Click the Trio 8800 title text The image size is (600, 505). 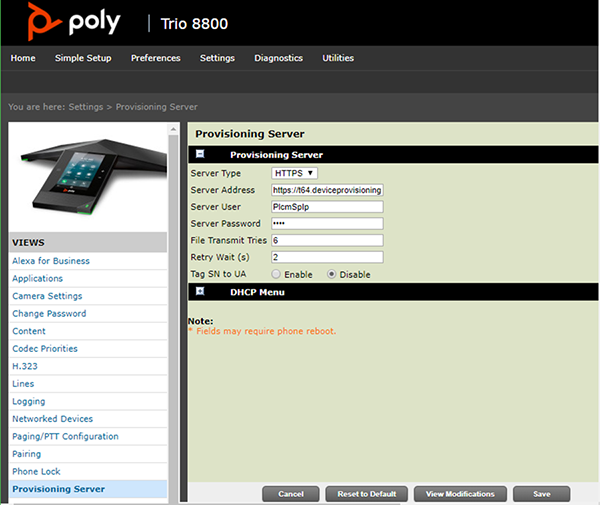click(194, 24)
